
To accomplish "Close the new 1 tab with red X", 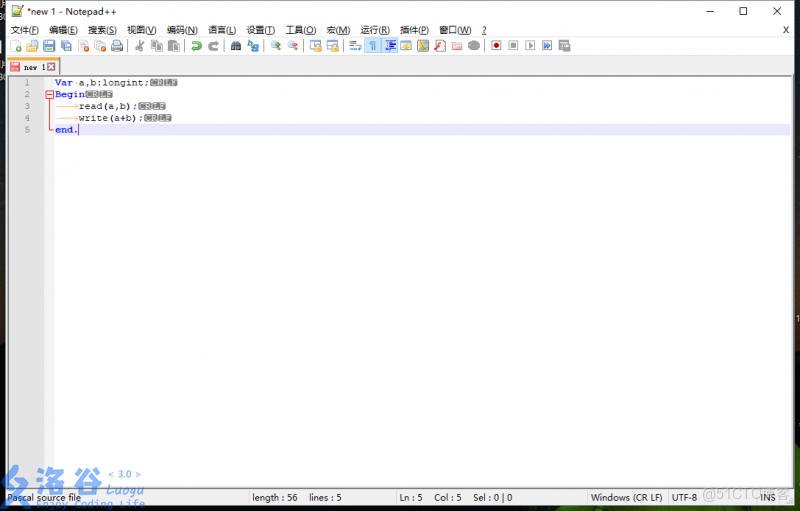I will pyautogui.click(x=52, y=67).
